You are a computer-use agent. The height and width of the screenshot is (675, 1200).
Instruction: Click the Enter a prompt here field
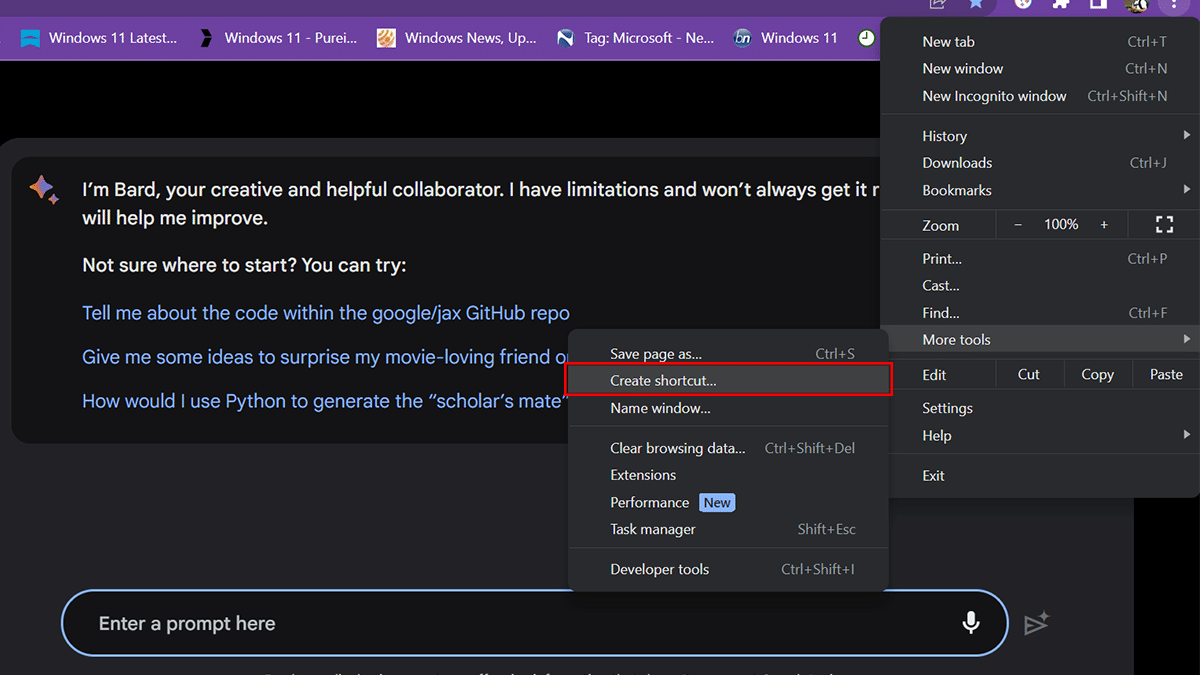(500, 623)
